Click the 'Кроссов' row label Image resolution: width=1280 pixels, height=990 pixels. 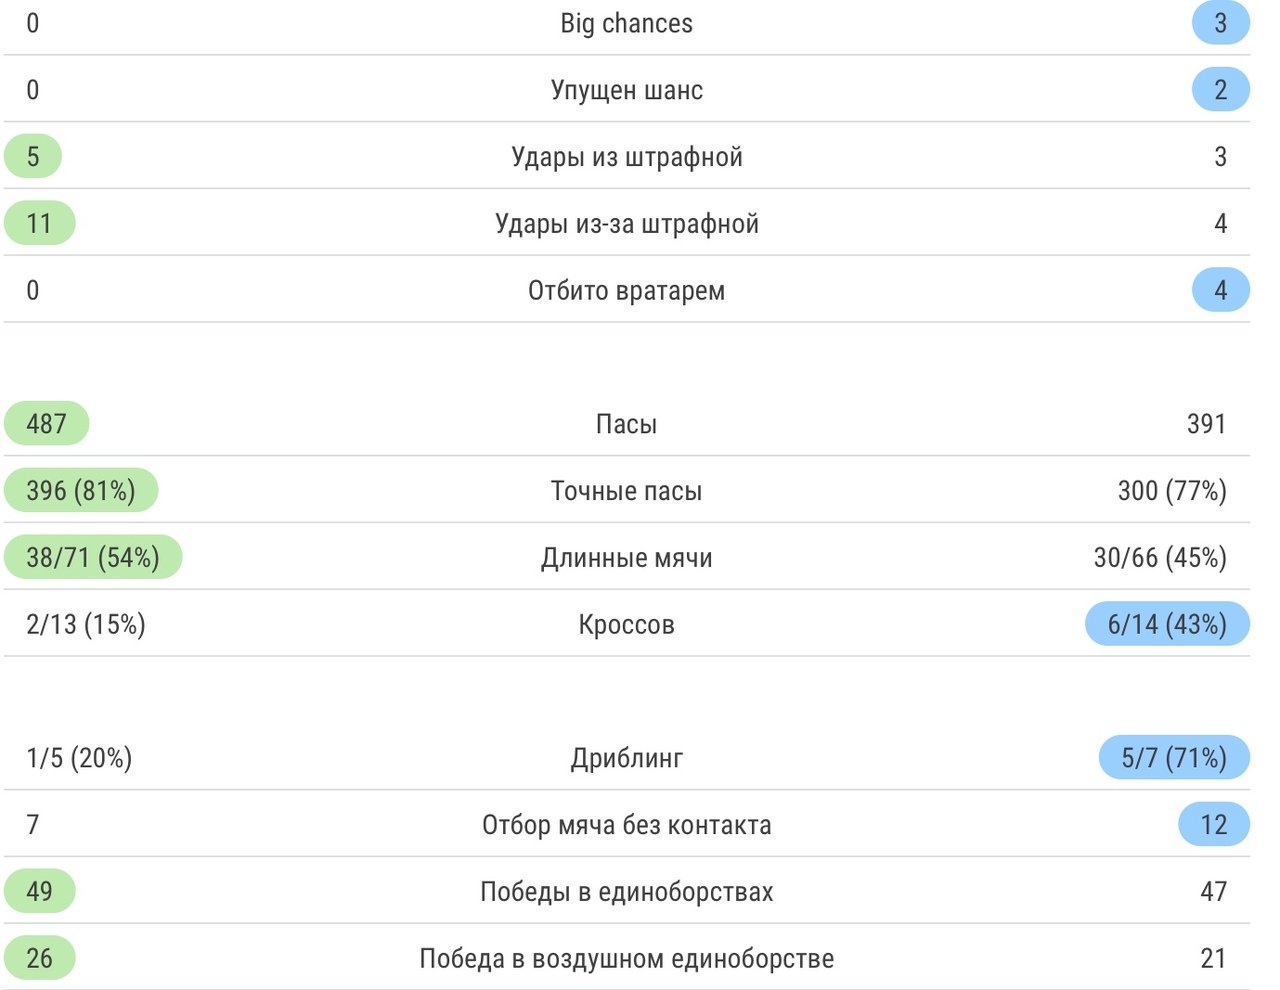[626, 625]
